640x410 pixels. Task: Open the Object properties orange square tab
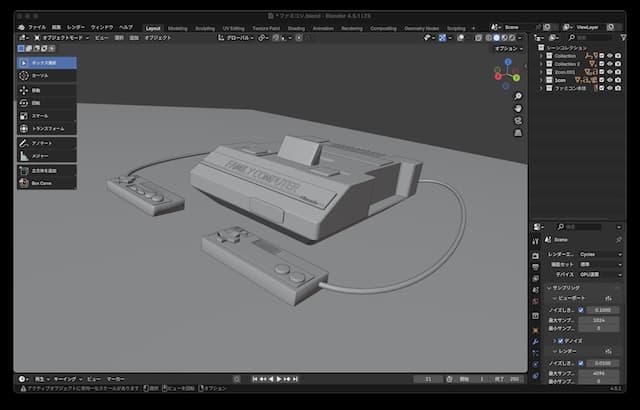[x=536, y=330]
